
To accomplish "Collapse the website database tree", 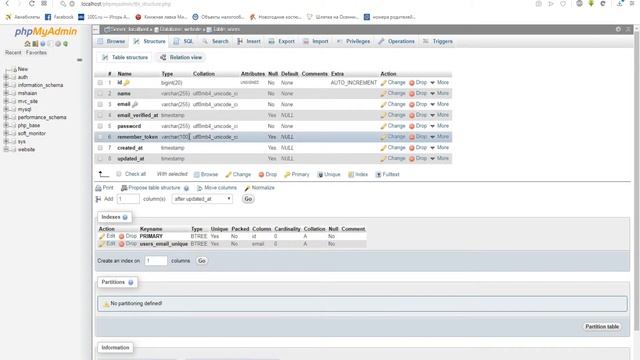I will (x=6, y=149).
